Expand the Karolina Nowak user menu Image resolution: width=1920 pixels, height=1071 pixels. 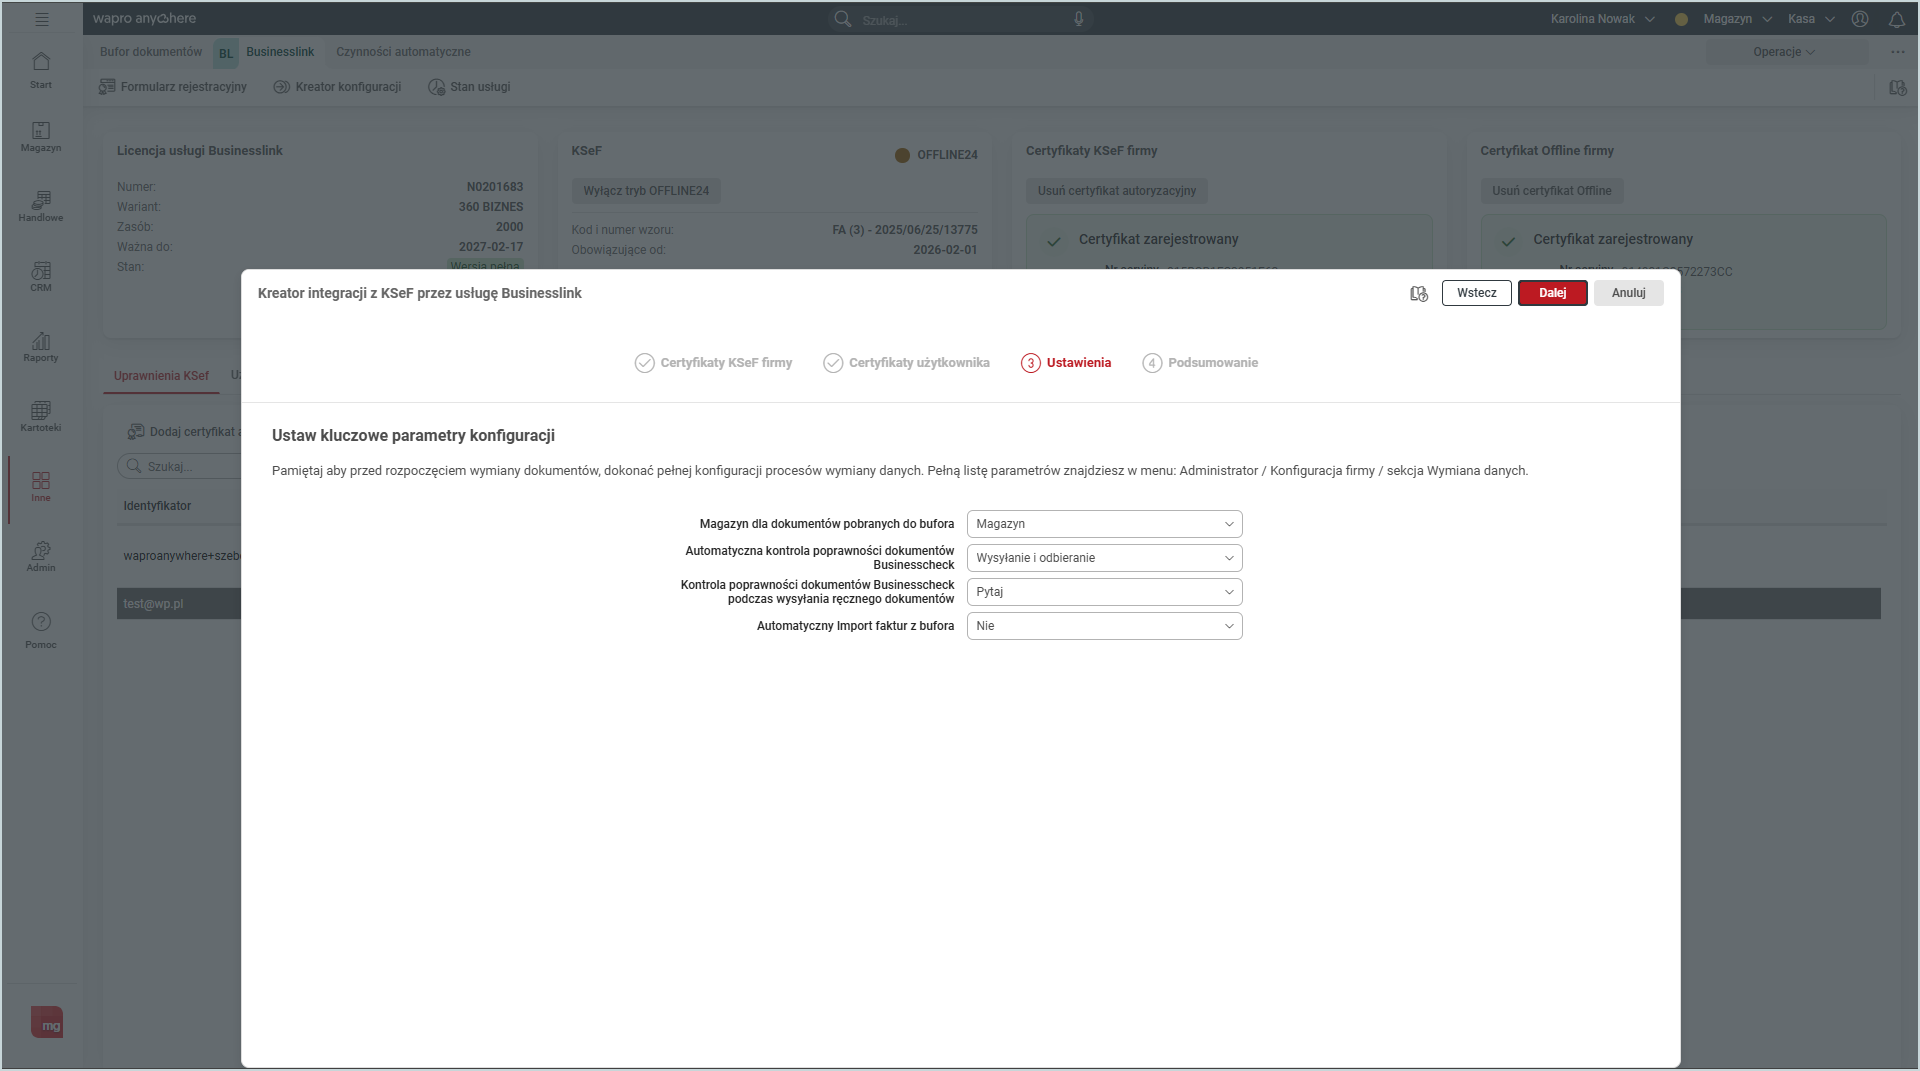1602,19
